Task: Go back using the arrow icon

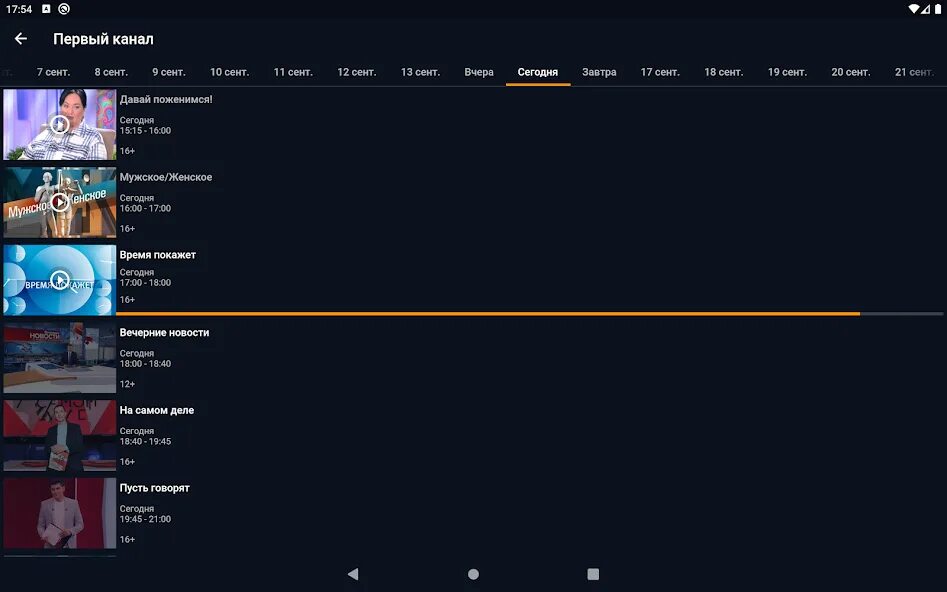Action: (21, 39)
